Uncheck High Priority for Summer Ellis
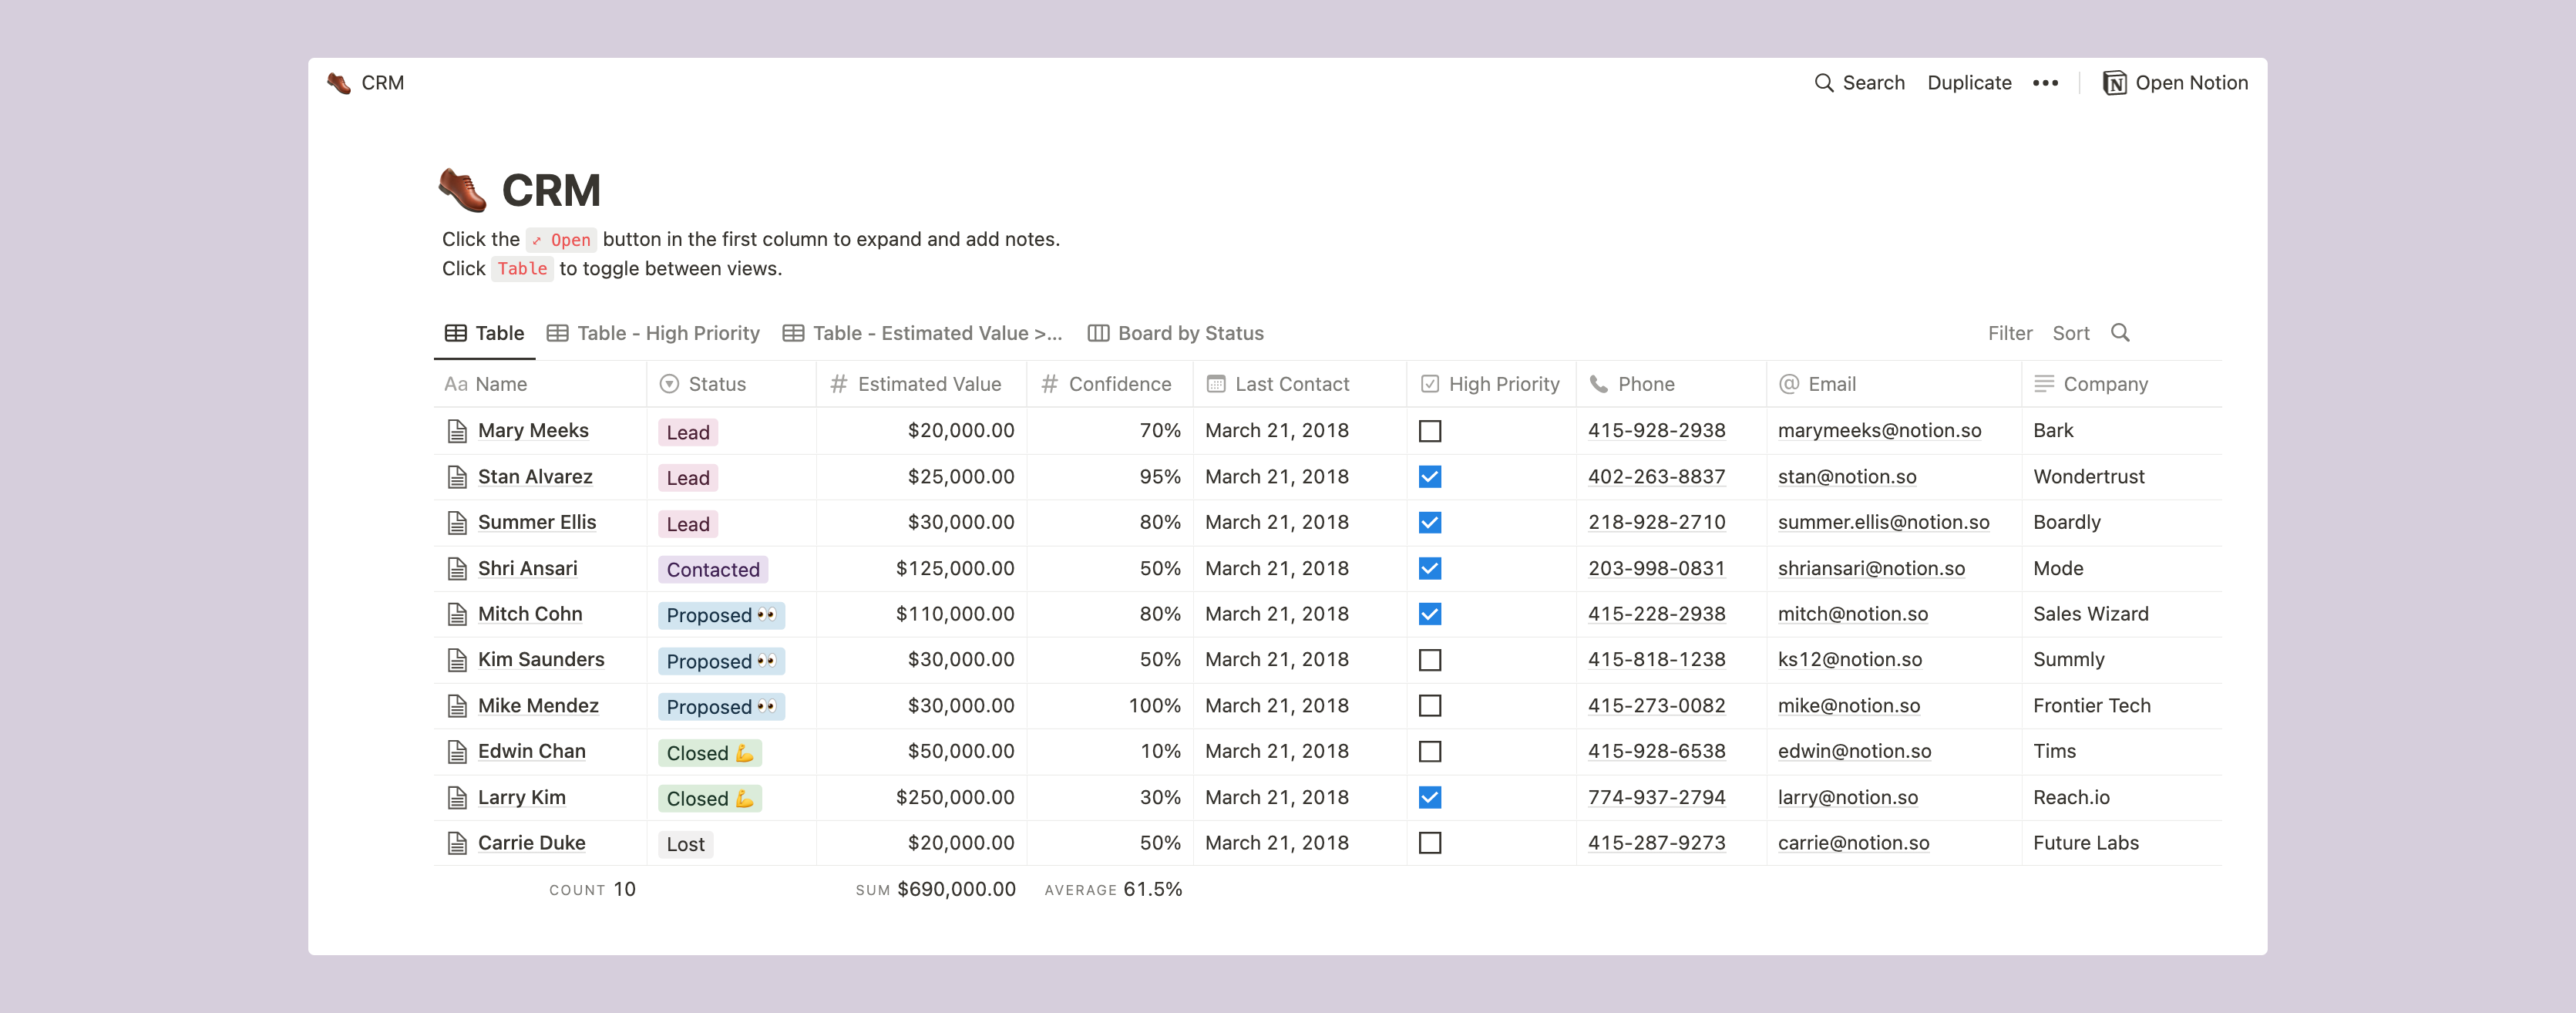2576x1013 pixels. [1430, 523]
